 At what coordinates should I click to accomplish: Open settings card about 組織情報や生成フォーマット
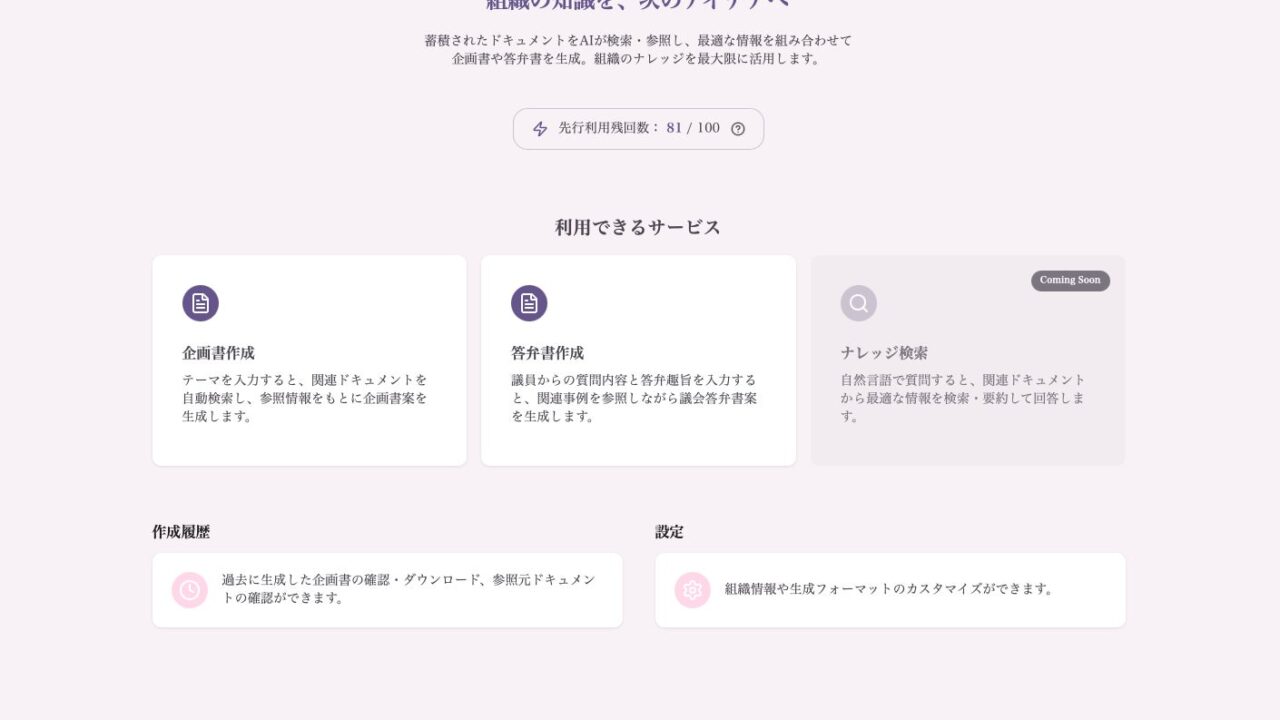click(x=890, y=590)
